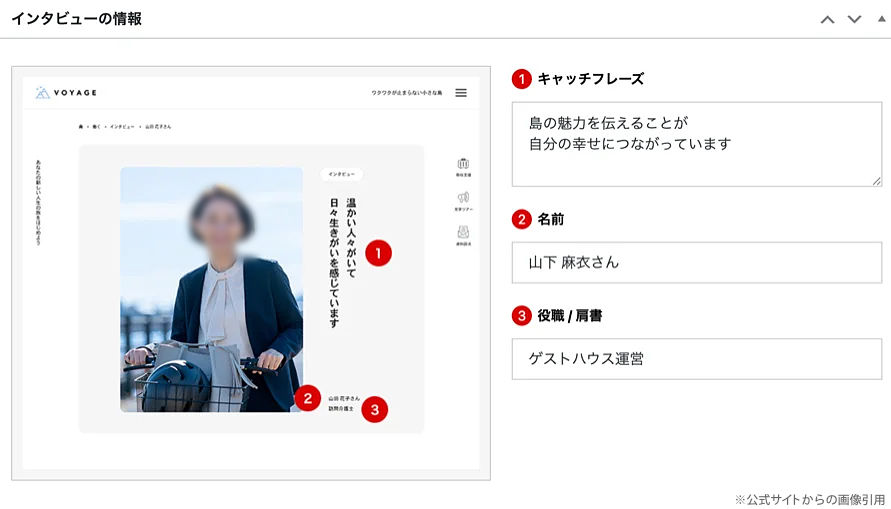Click the 役職 / 肩書 field label
The image size is (891, 509).
tap(569, 315)
